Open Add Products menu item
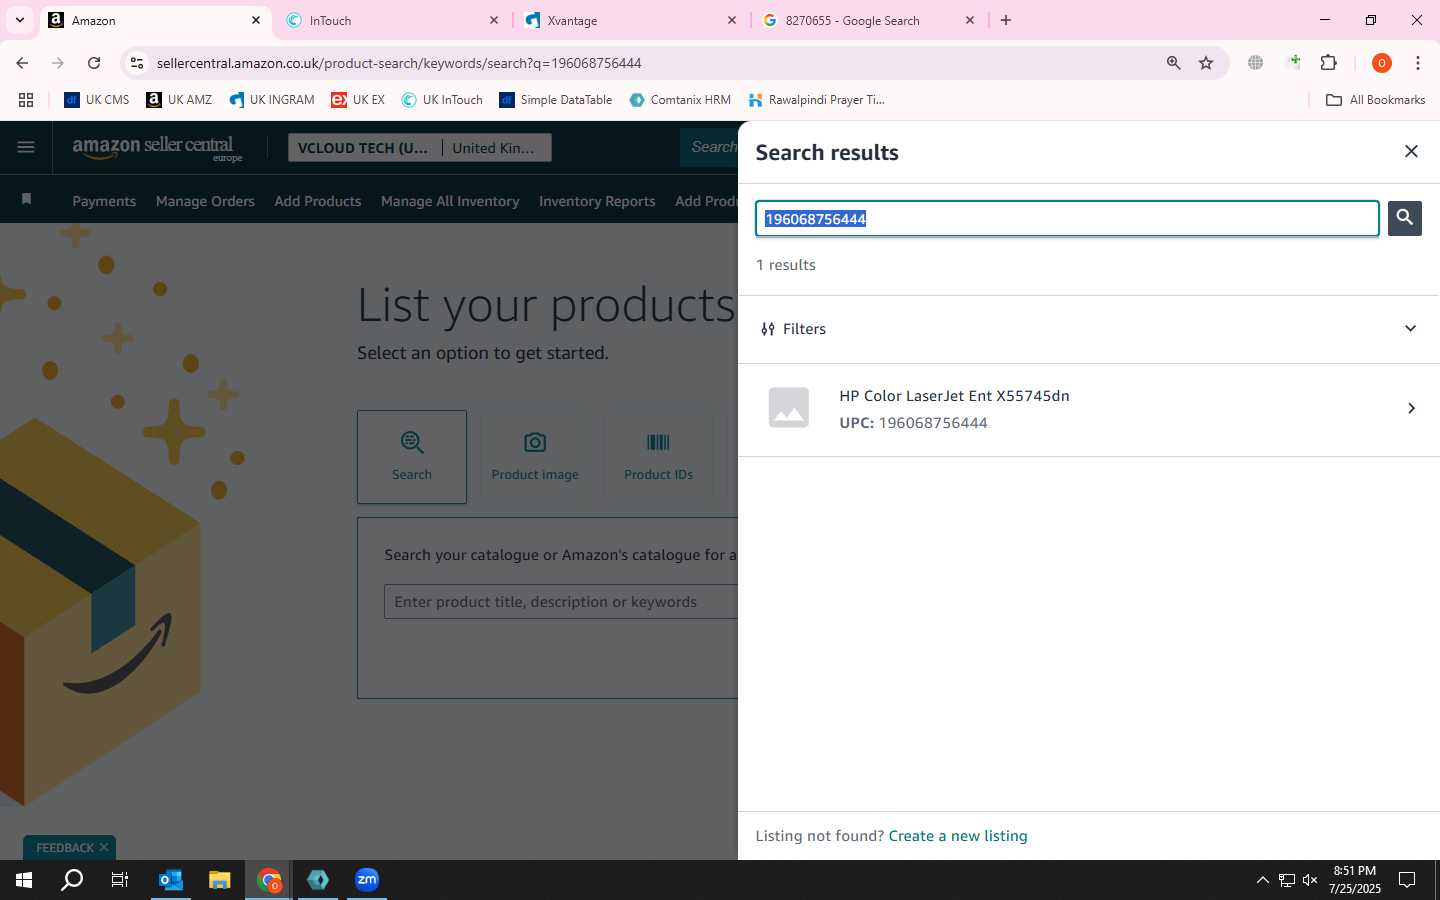The image size is (1440, 900). [x=318, y=201]
